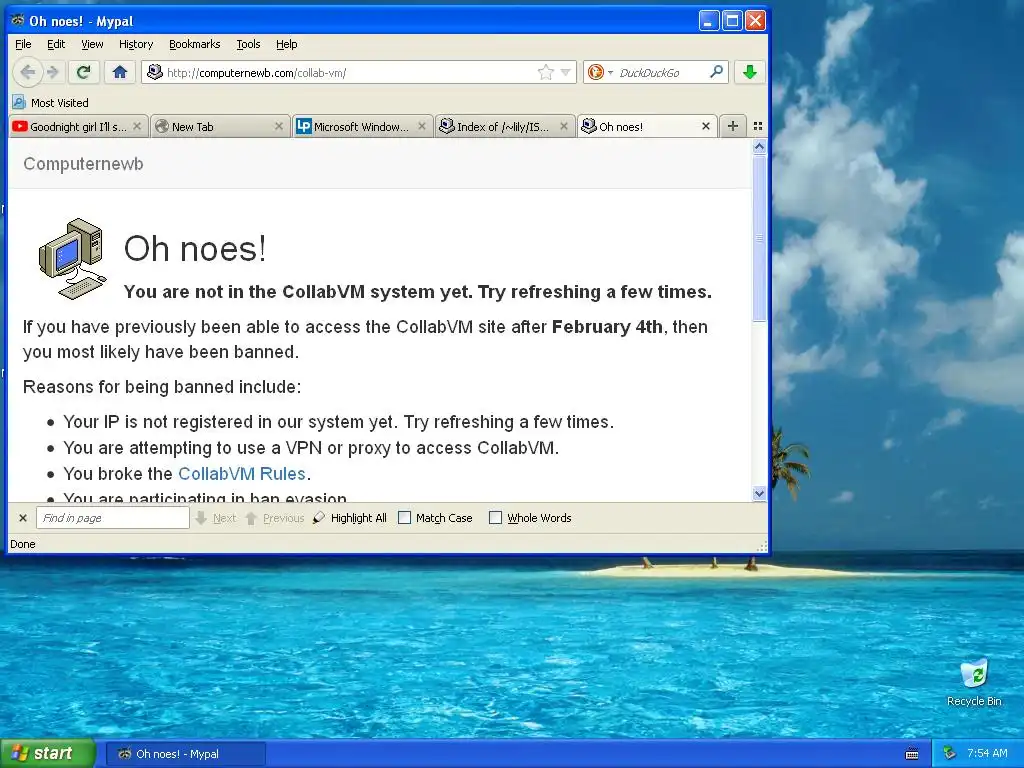Click the site identity icon in address bar
Screen dimensions: 1024x768
pyautogui.click(x=155, y=72)
